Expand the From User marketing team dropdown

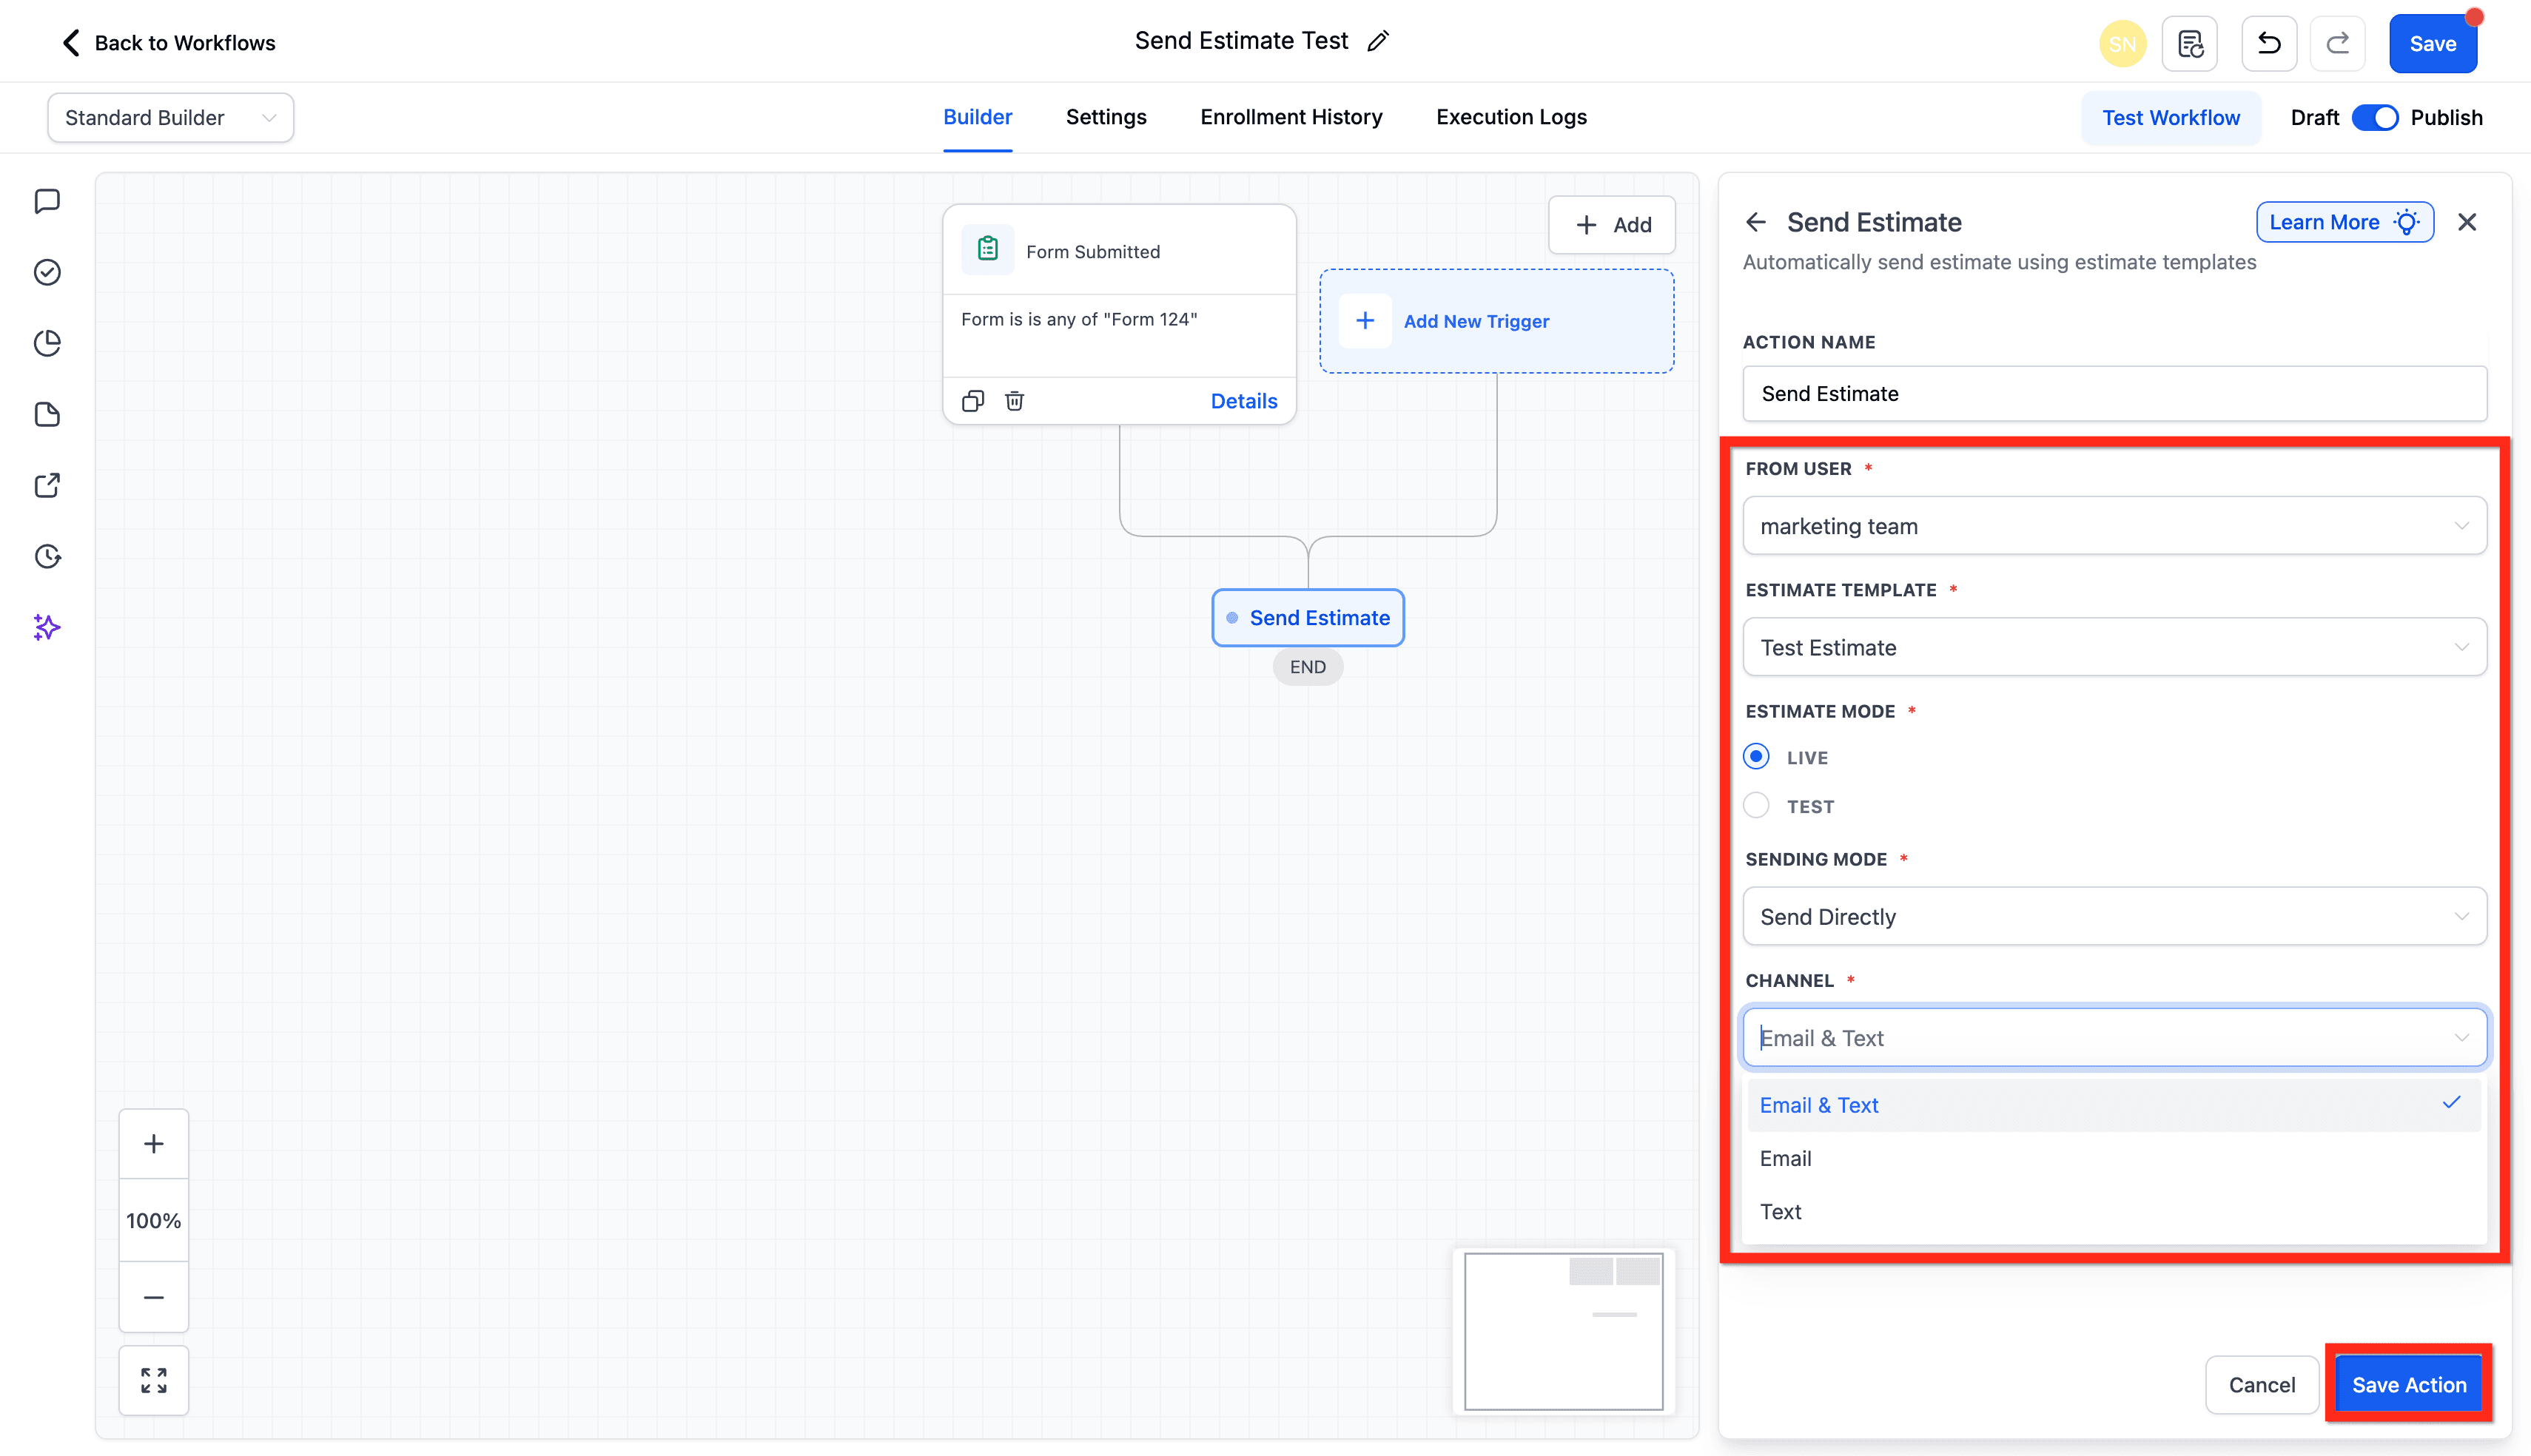[x=2114, y=526]
